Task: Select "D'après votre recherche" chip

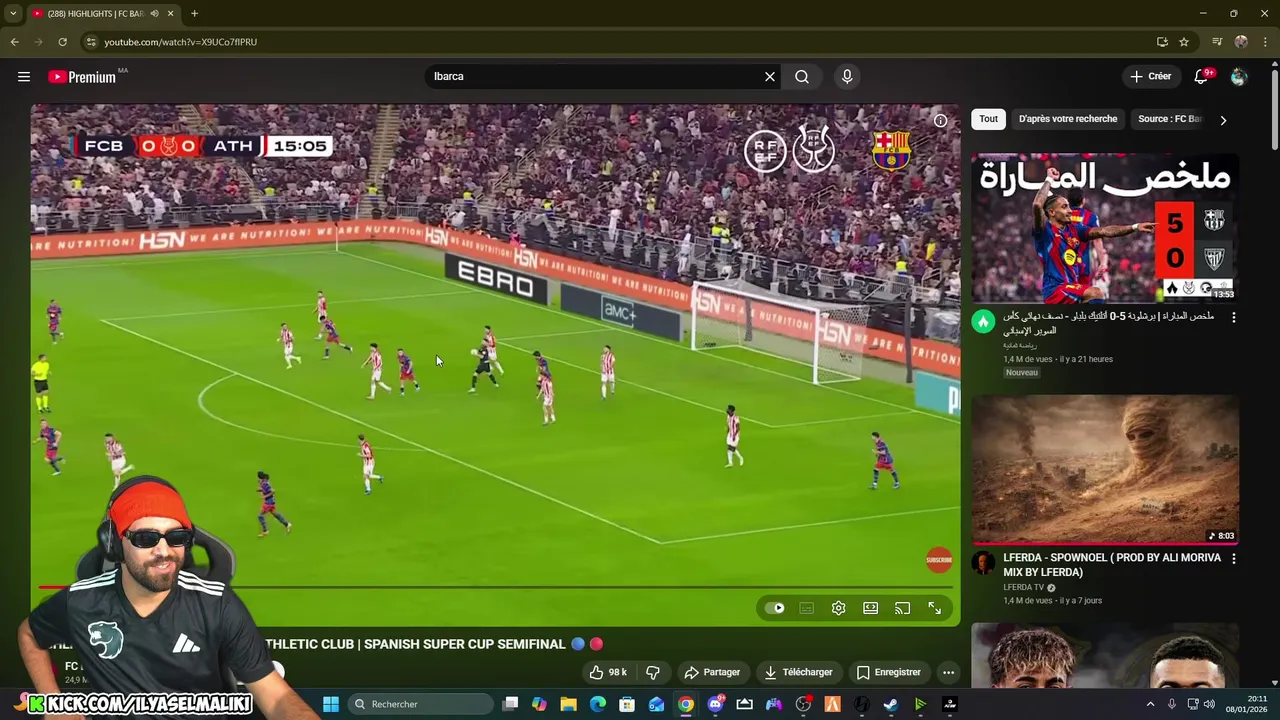Action: pyautogui.click(x=1068, y=119)
